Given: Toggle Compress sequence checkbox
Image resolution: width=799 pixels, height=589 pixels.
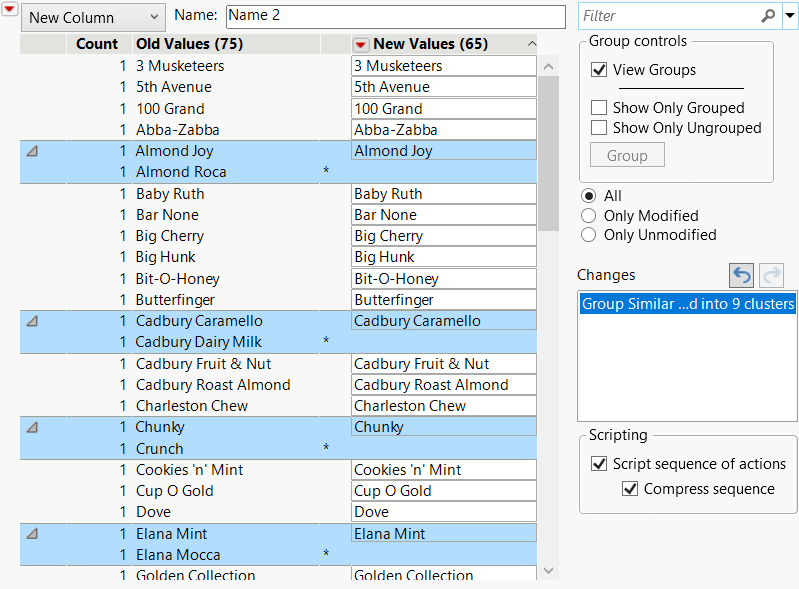Looking at the screenshot, I should (x=630, y=489).
